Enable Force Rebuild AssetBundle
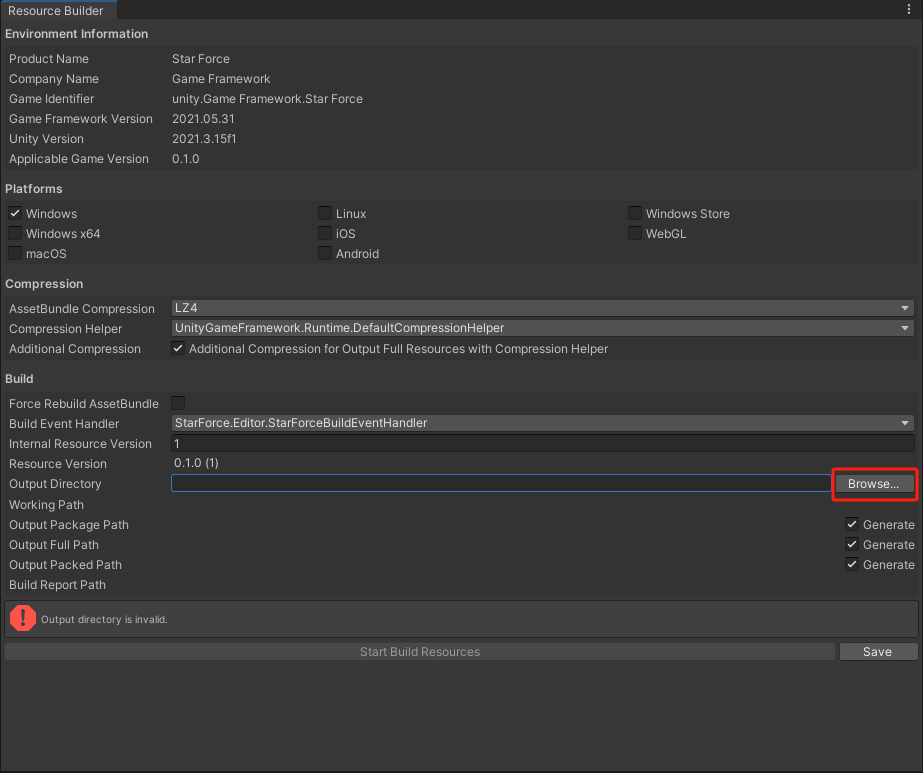This screenshot has height=773, width=923. 177,403
